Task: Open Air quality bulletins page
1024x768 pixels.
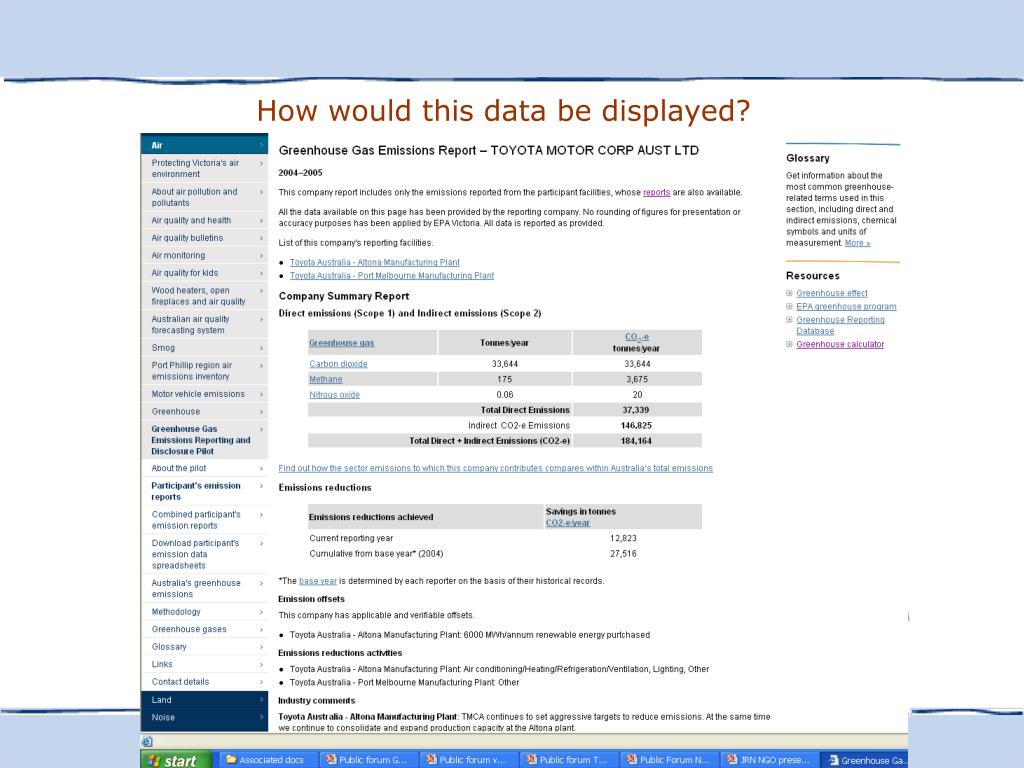Action: pos(204,238)
